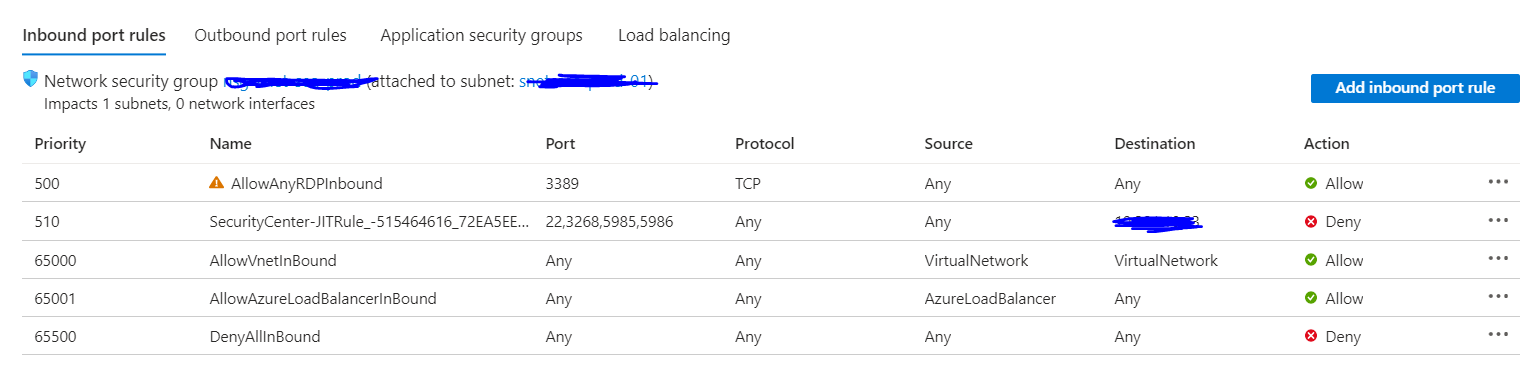Open the ellipsis menu for SecurityCenter-JITRule row
Image resolution: width=1535 pixels, height=372 pixels.
click(x=1497, y=220)
